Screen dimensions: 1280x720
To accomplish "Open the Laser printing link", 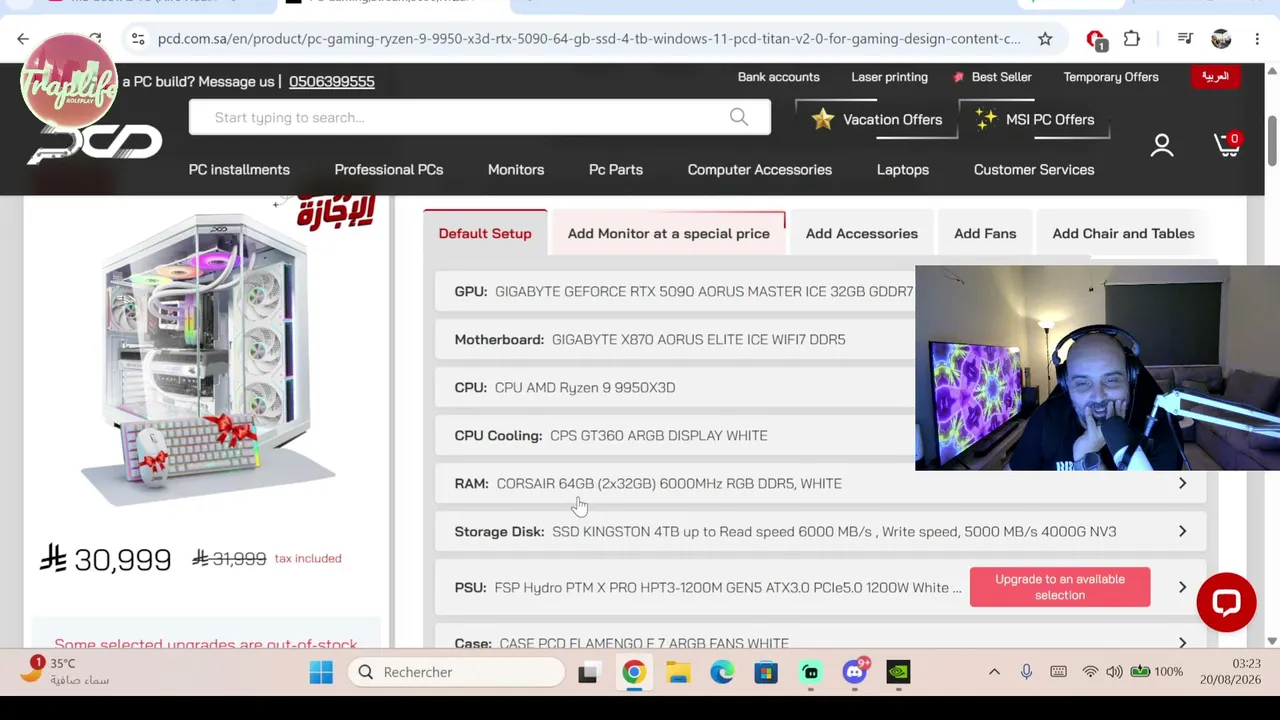I will pos(890,77).
